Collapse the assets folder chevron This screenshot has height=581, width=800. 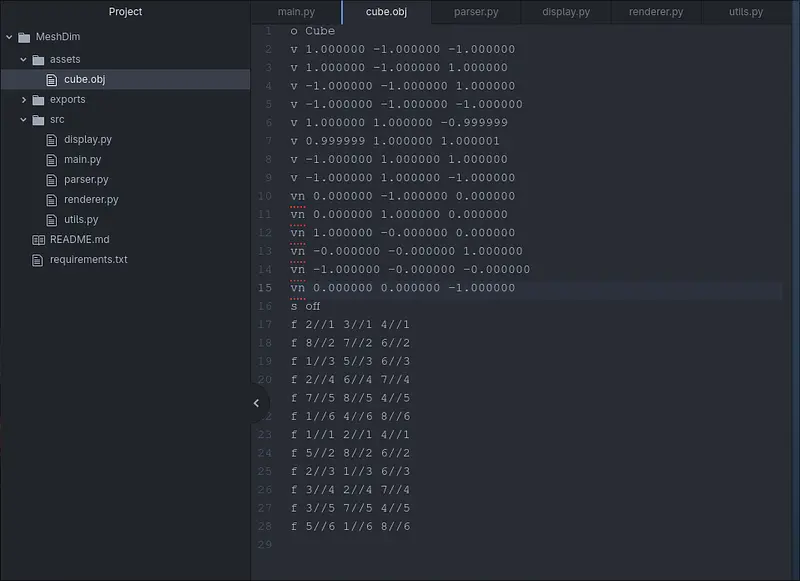pos(23,59)
